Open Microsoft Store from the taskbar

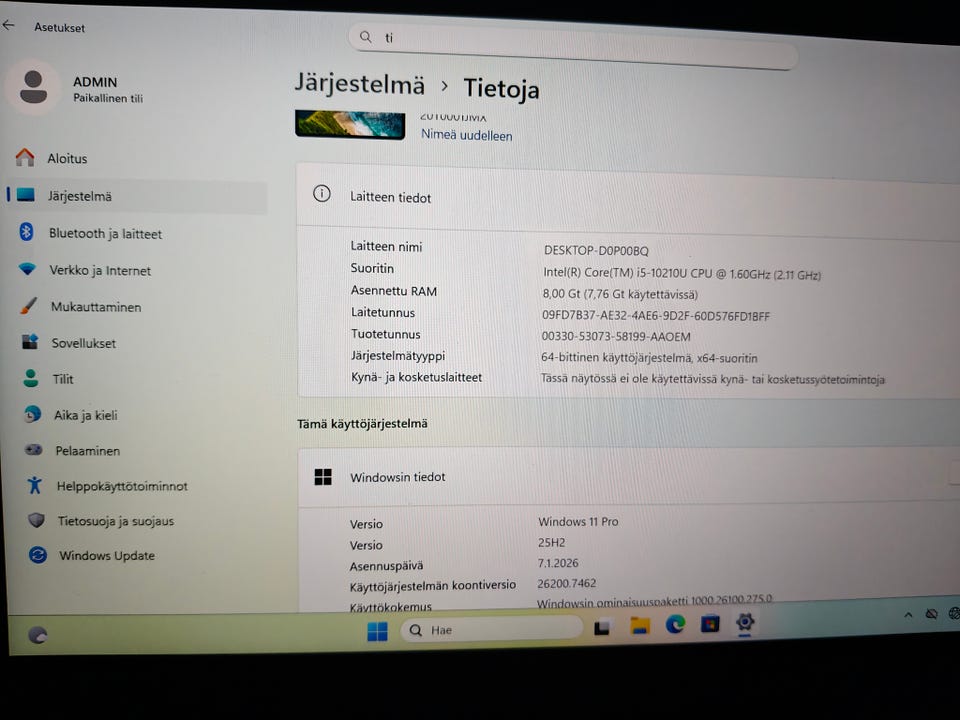710,624
